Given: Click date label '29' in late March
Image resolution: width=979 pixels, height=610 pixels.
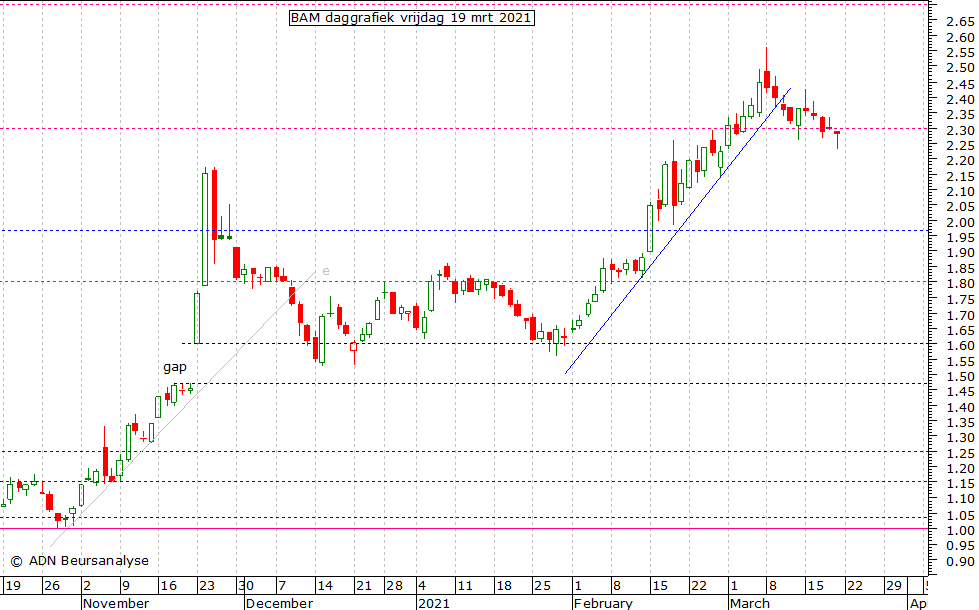Looking at the screenshot, I should 894,586.
